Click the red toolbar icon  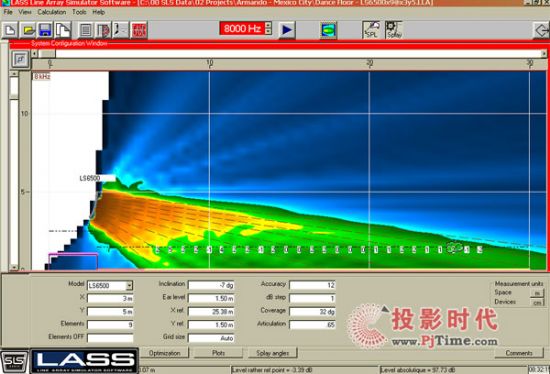pos(139,30)
